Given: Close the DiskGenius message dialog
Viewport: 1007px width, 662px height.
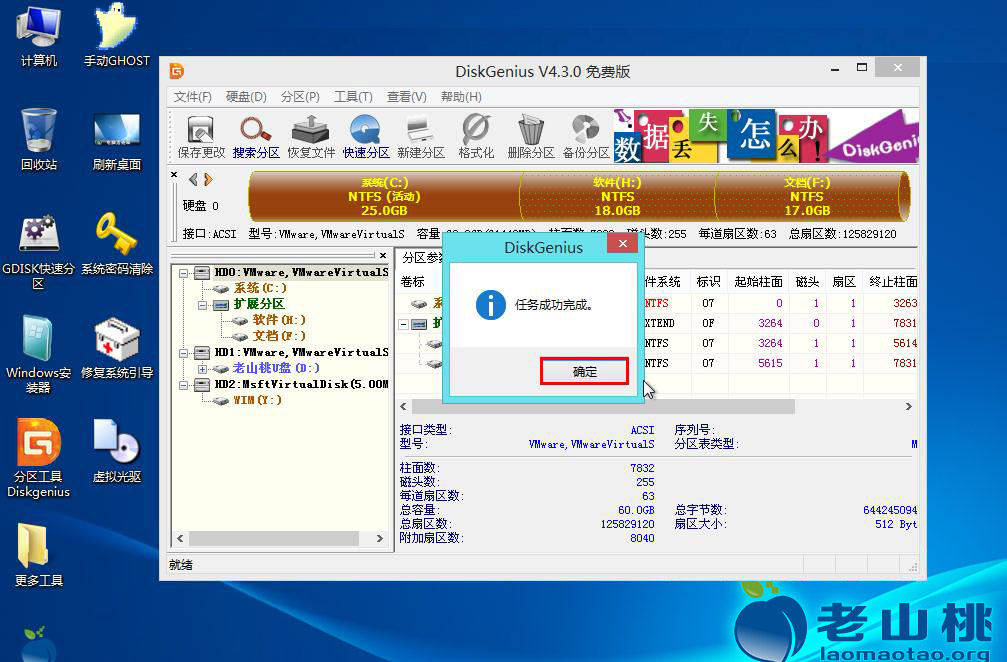Looking at the screenshot, I should click(622, 243).
